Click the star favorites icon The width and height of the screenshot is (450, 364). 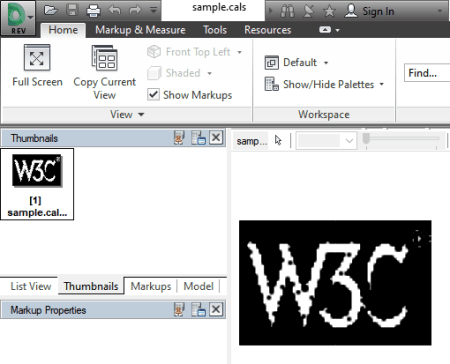coord(329,11)
